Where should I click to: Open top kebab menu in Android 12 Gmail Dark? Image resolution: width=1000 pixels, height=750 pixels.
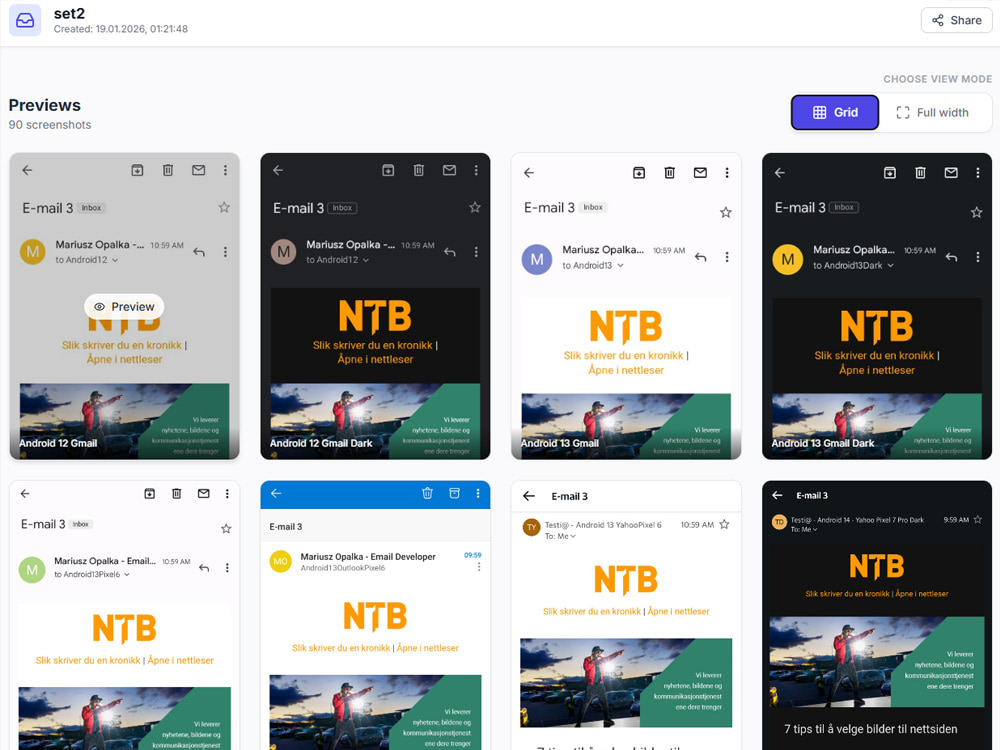click(x=476, y=170)
